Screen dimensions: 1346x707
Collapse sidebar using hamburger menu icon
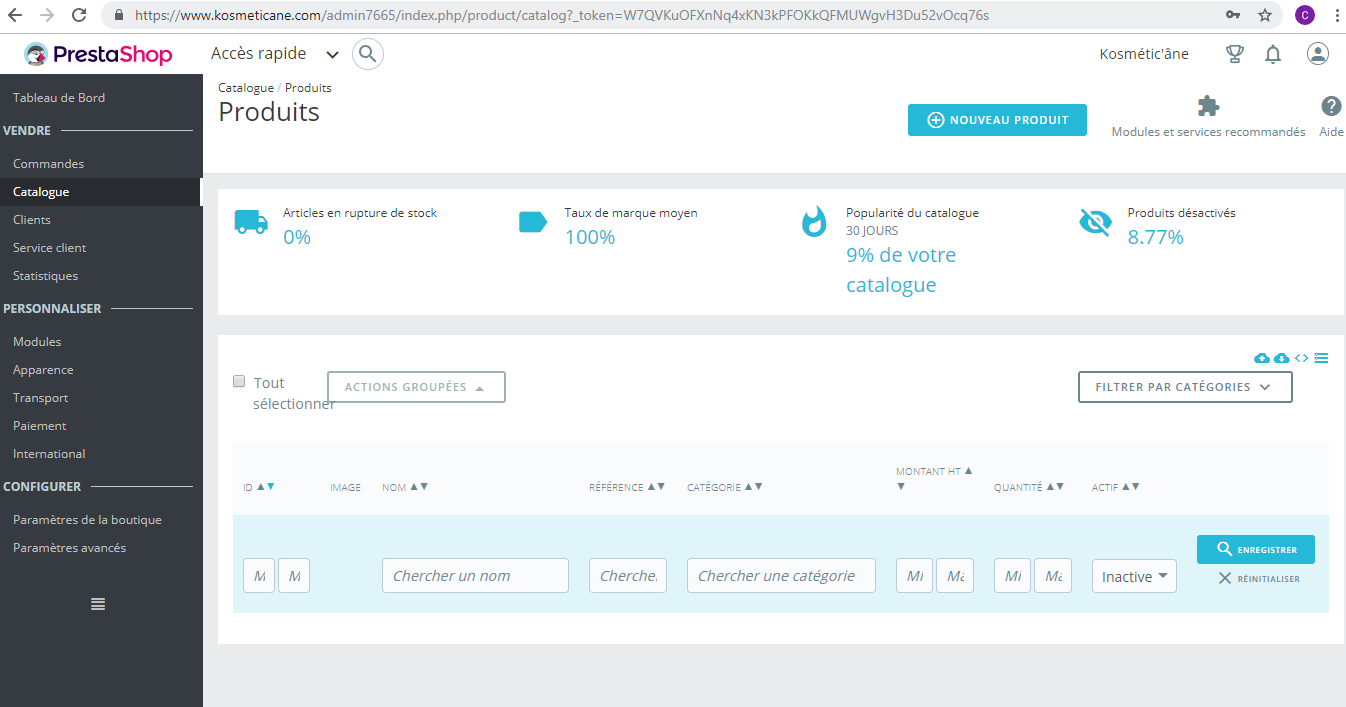coord(98,604)
